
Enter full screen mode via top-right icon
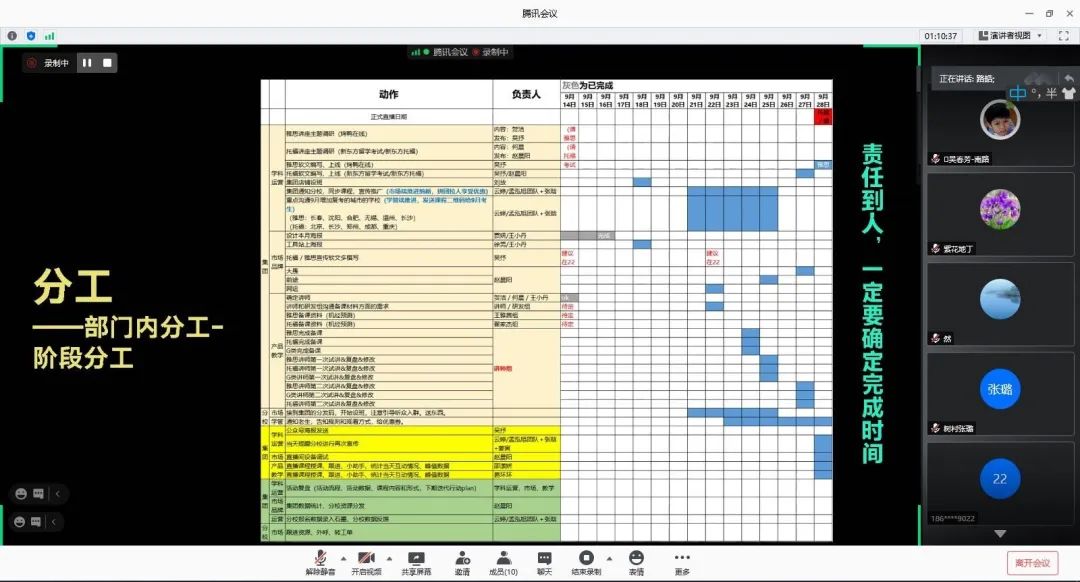1064,36
